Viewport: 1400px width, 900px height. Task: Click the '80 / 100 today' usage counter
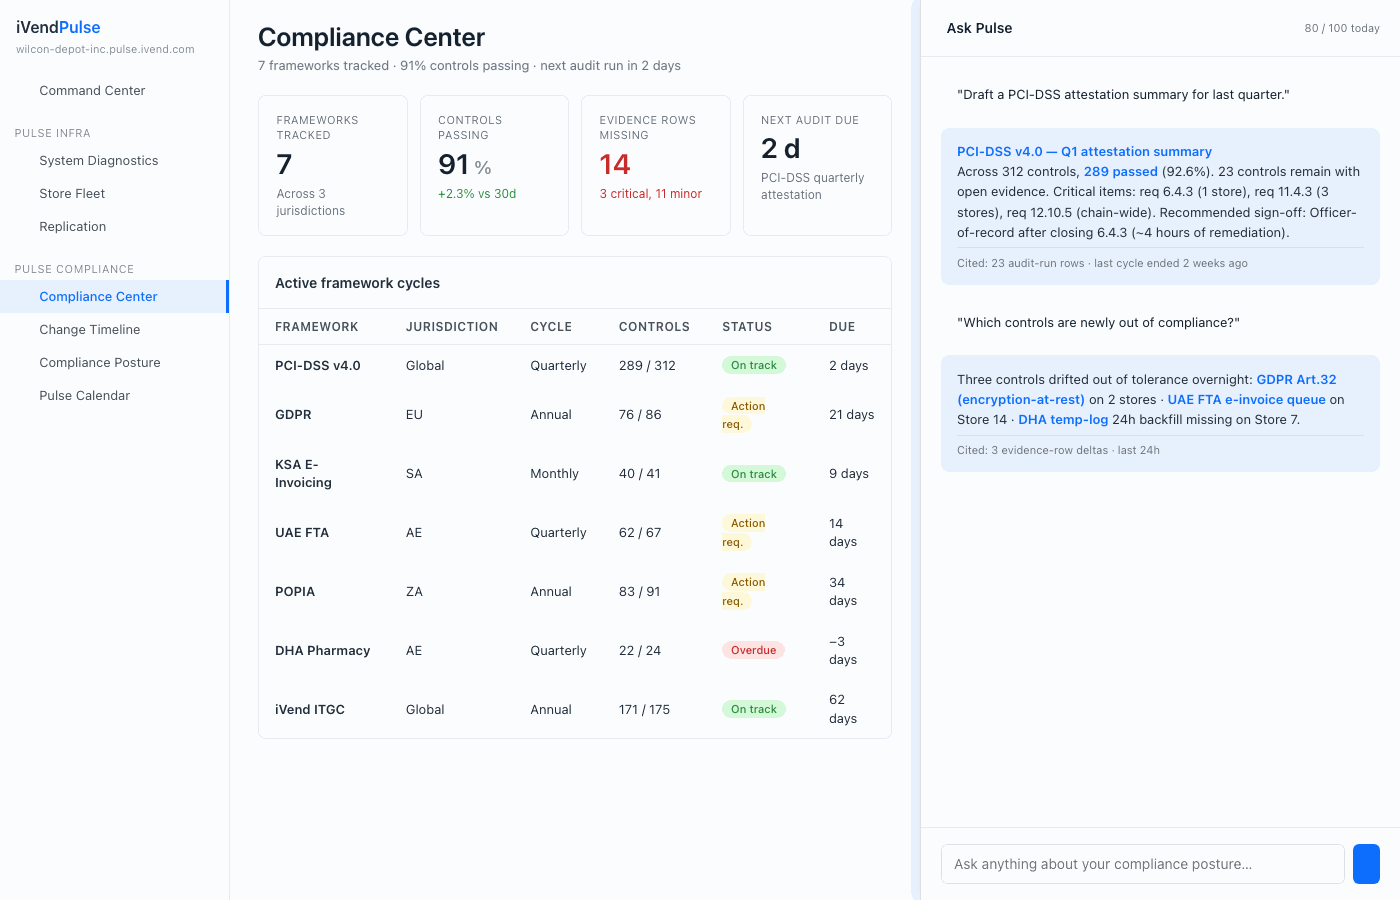click(1341, 28)
